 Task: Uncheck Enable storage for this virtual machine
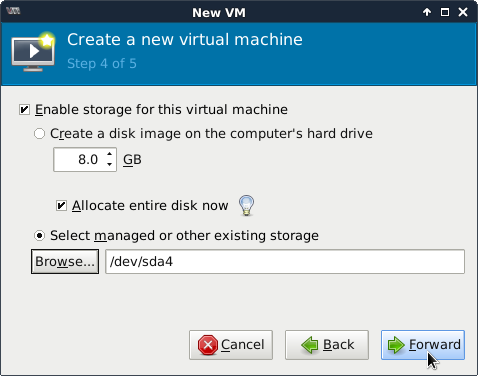tap(24, 109)
